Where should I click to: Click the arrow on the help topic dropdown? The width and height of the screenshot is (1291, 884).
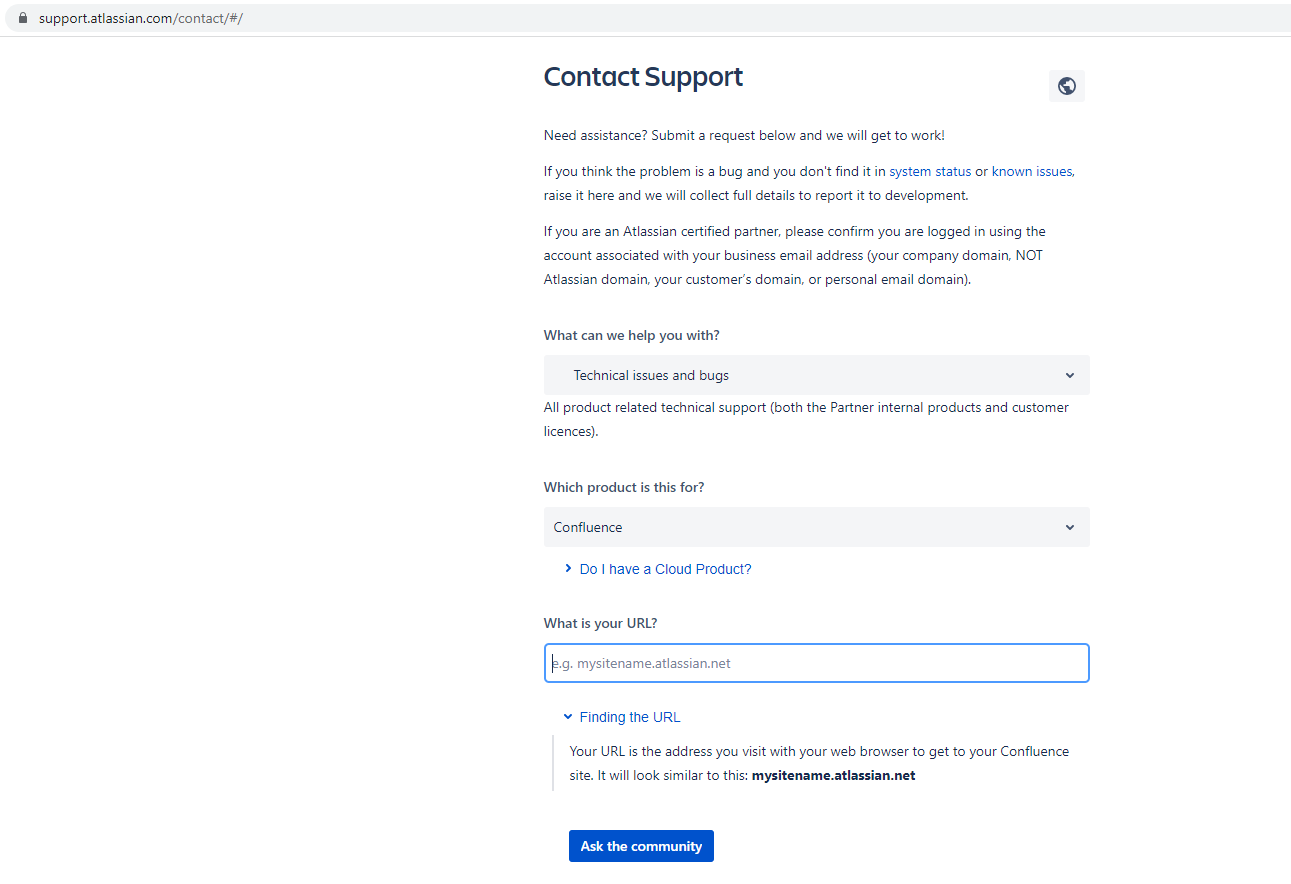point(1069,375)
